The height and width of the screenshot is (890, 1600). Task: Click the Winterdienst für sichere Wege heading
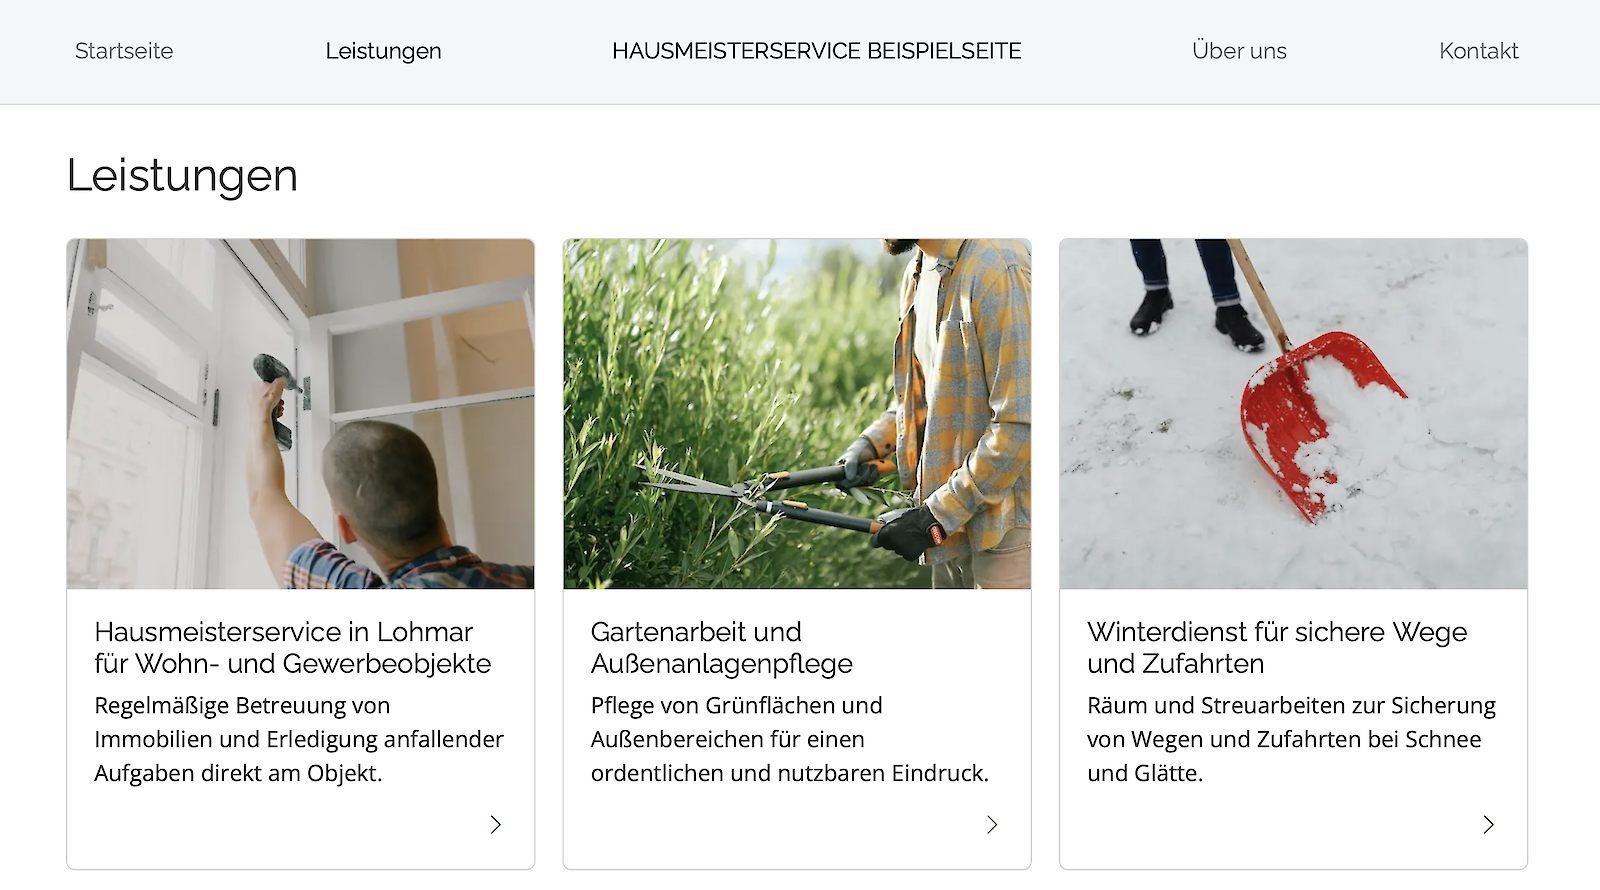[x=1277, y=648]
